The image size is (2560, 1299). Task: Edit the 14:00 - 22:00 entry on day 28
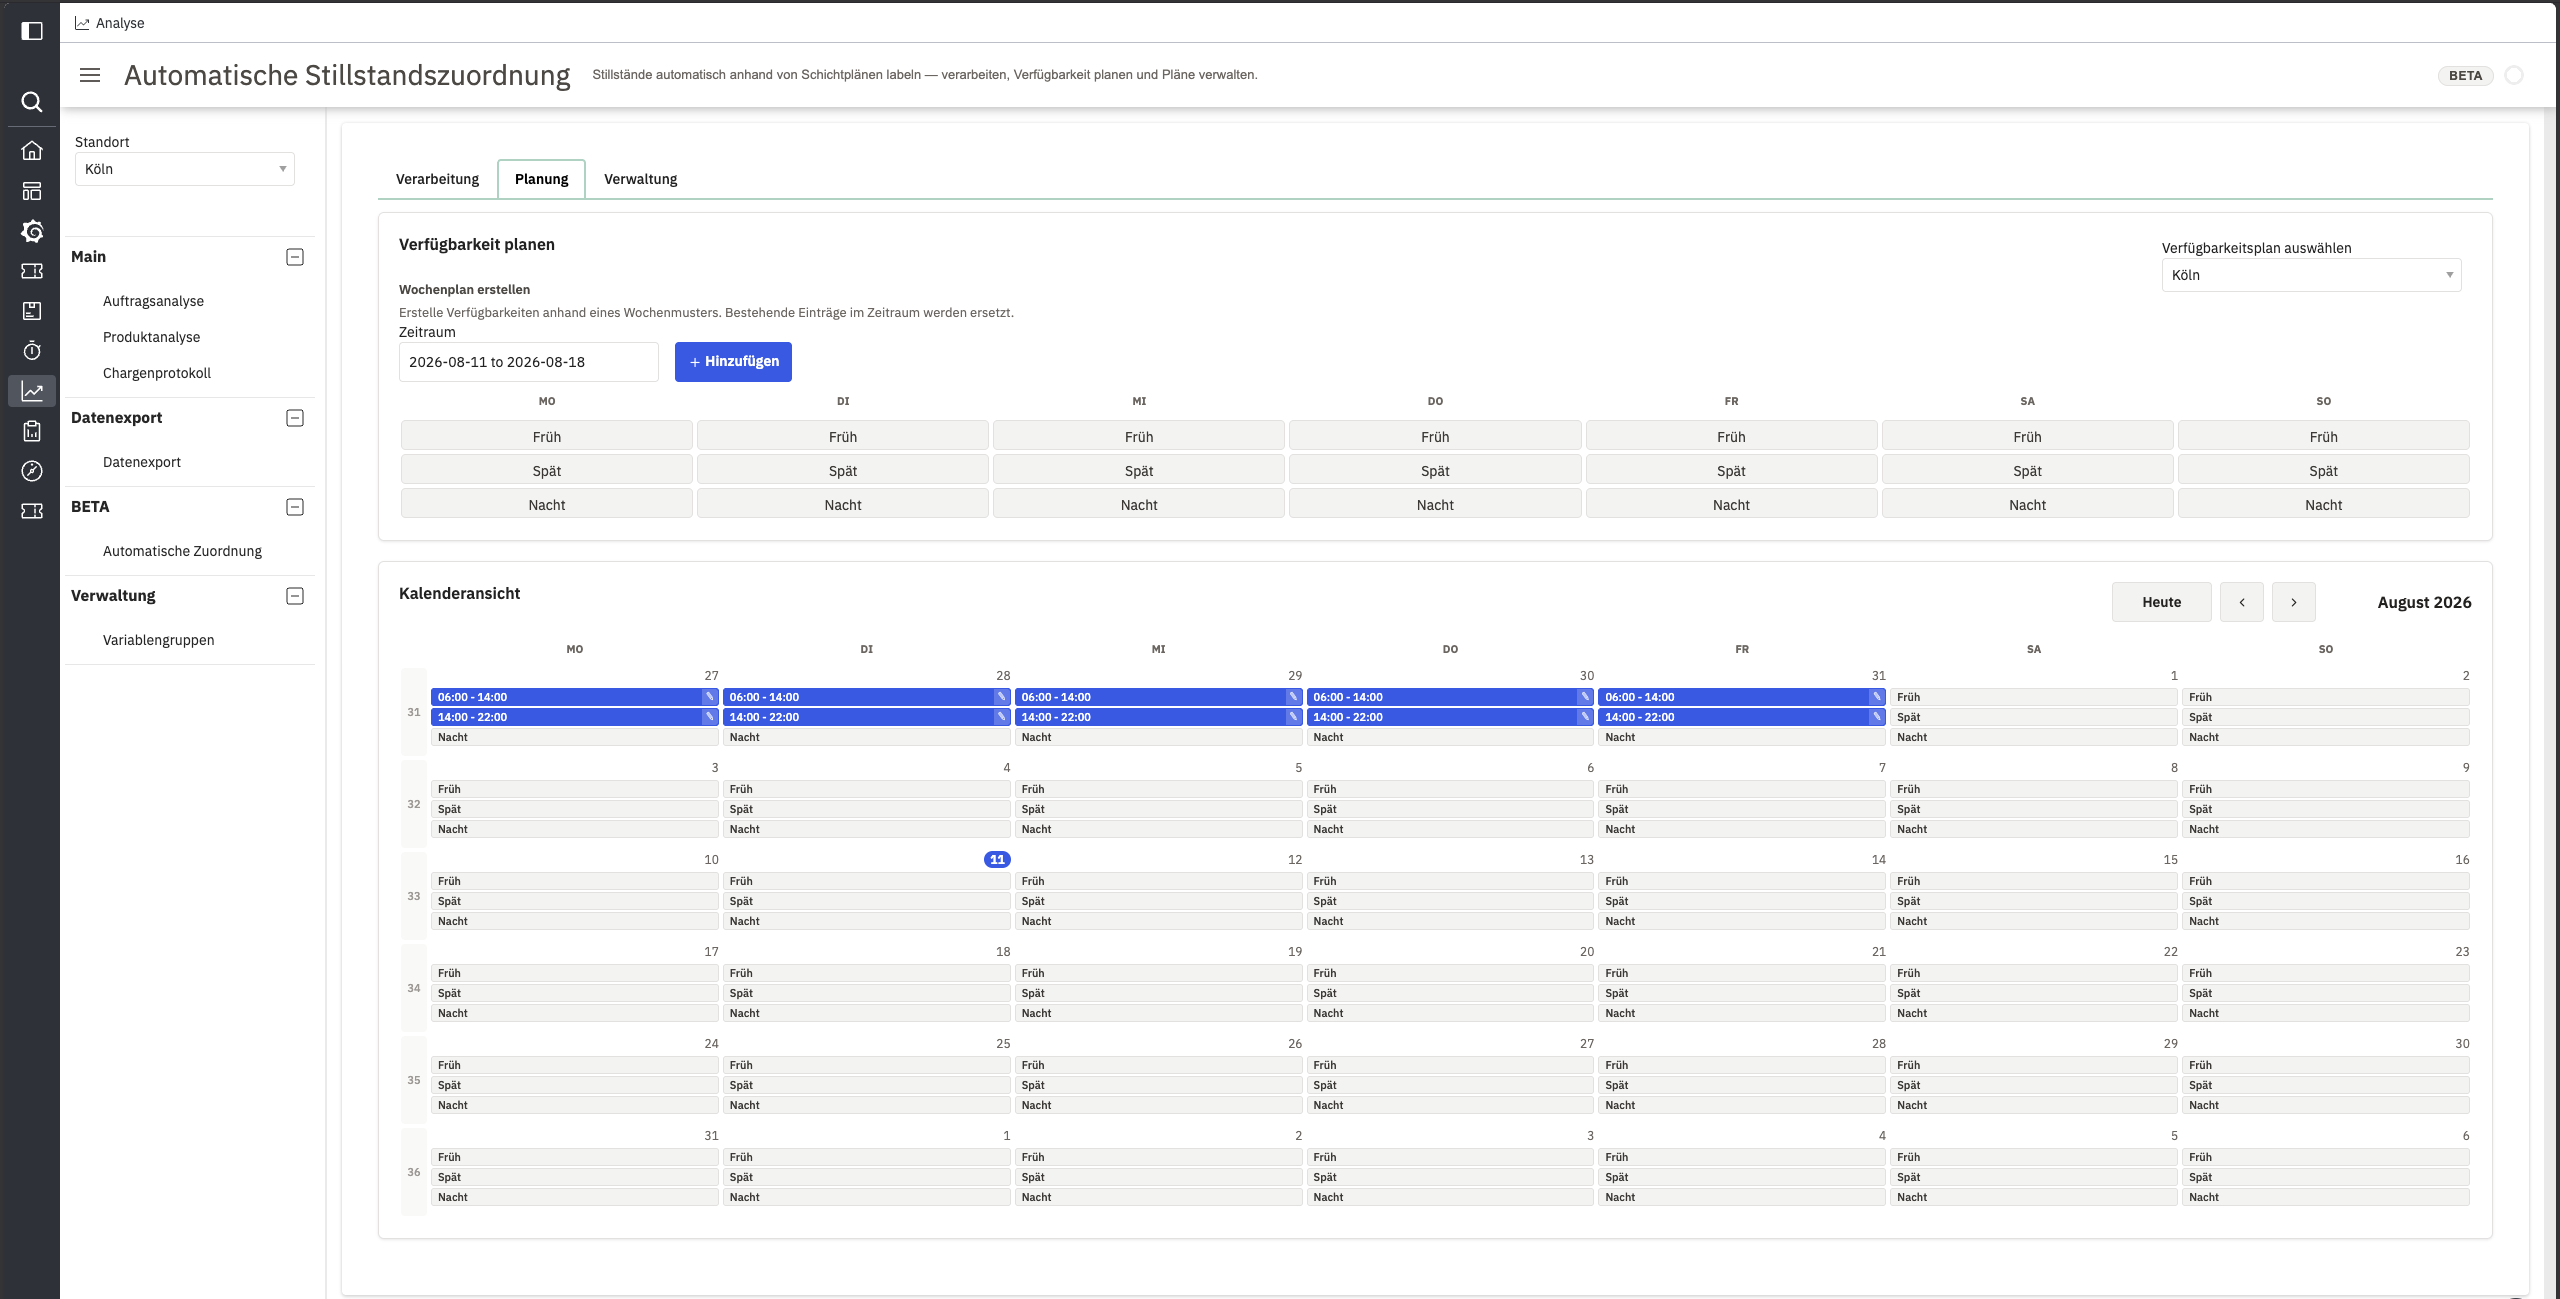click(x=1001, y=717)
